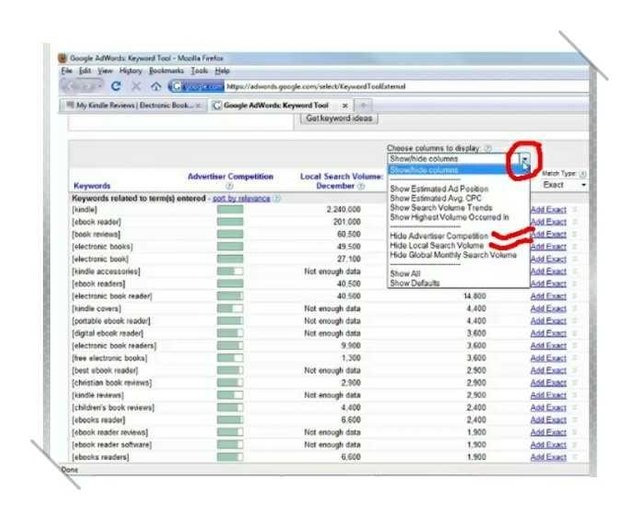Click Get keyword ideas button
The image size is (640, 521).
(339, 118)
